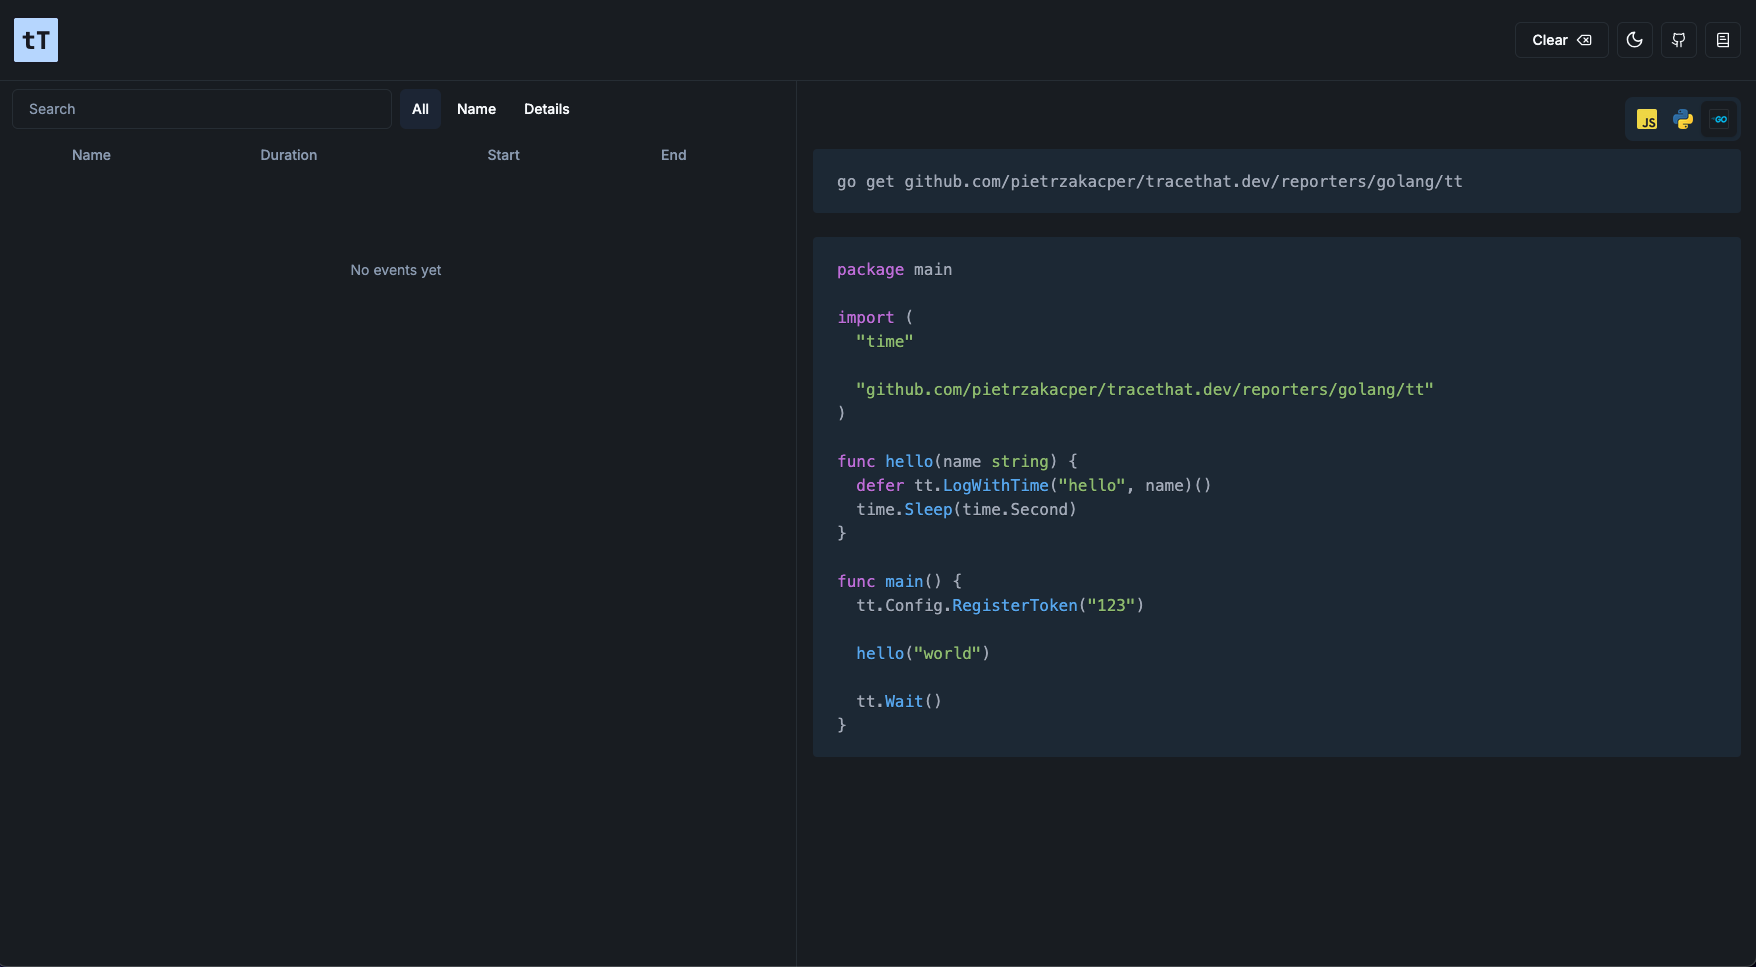
Task: Filter search by All
Action: (x=420, y=109)
